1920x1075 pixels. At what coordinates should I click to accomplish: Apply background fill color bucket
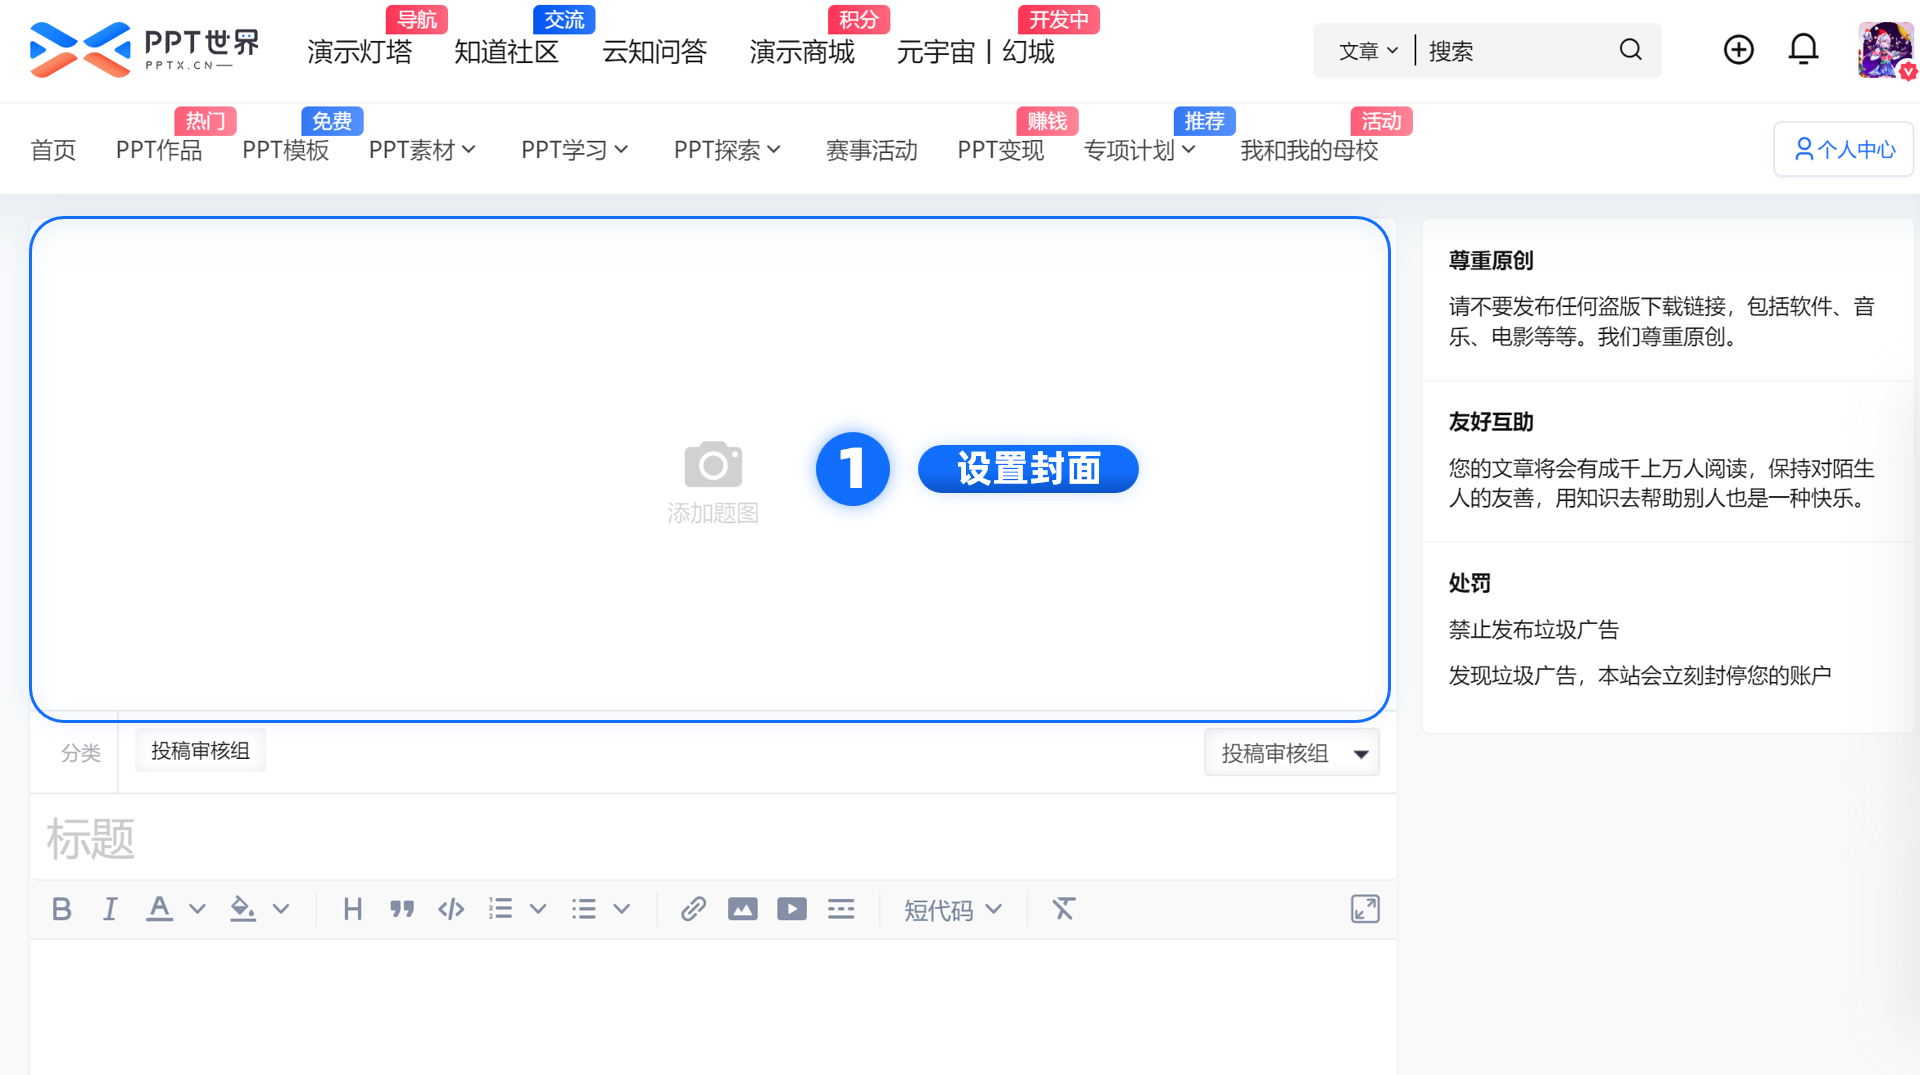point(242,909)
